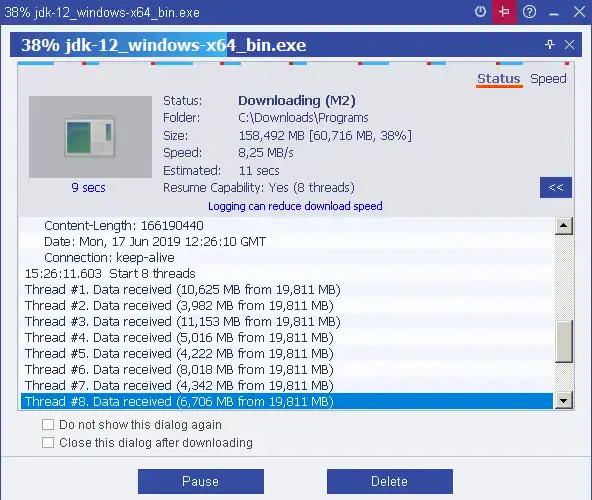592x500 pixels.
Task: Switch to the Speed tab
Action: click(x=548, y=79)
